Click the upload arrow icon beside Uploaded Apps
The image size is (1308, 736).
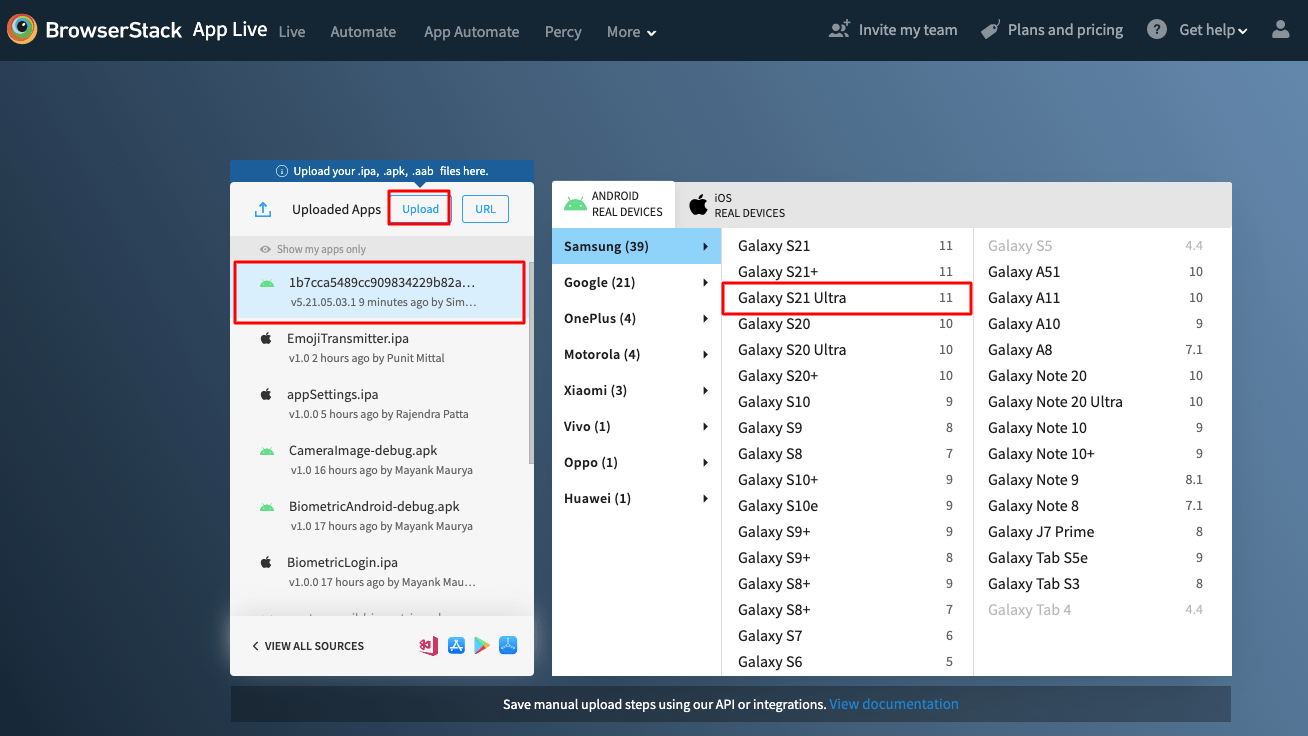tap(262, 209)
